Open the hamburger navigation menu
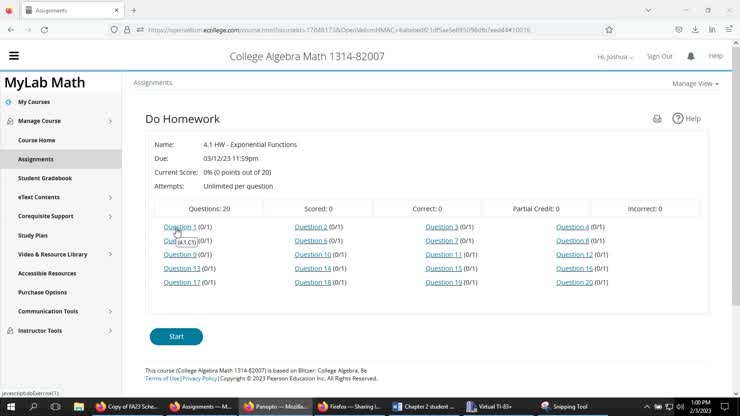This screenshot has height=416, width=740. point(14,56)
